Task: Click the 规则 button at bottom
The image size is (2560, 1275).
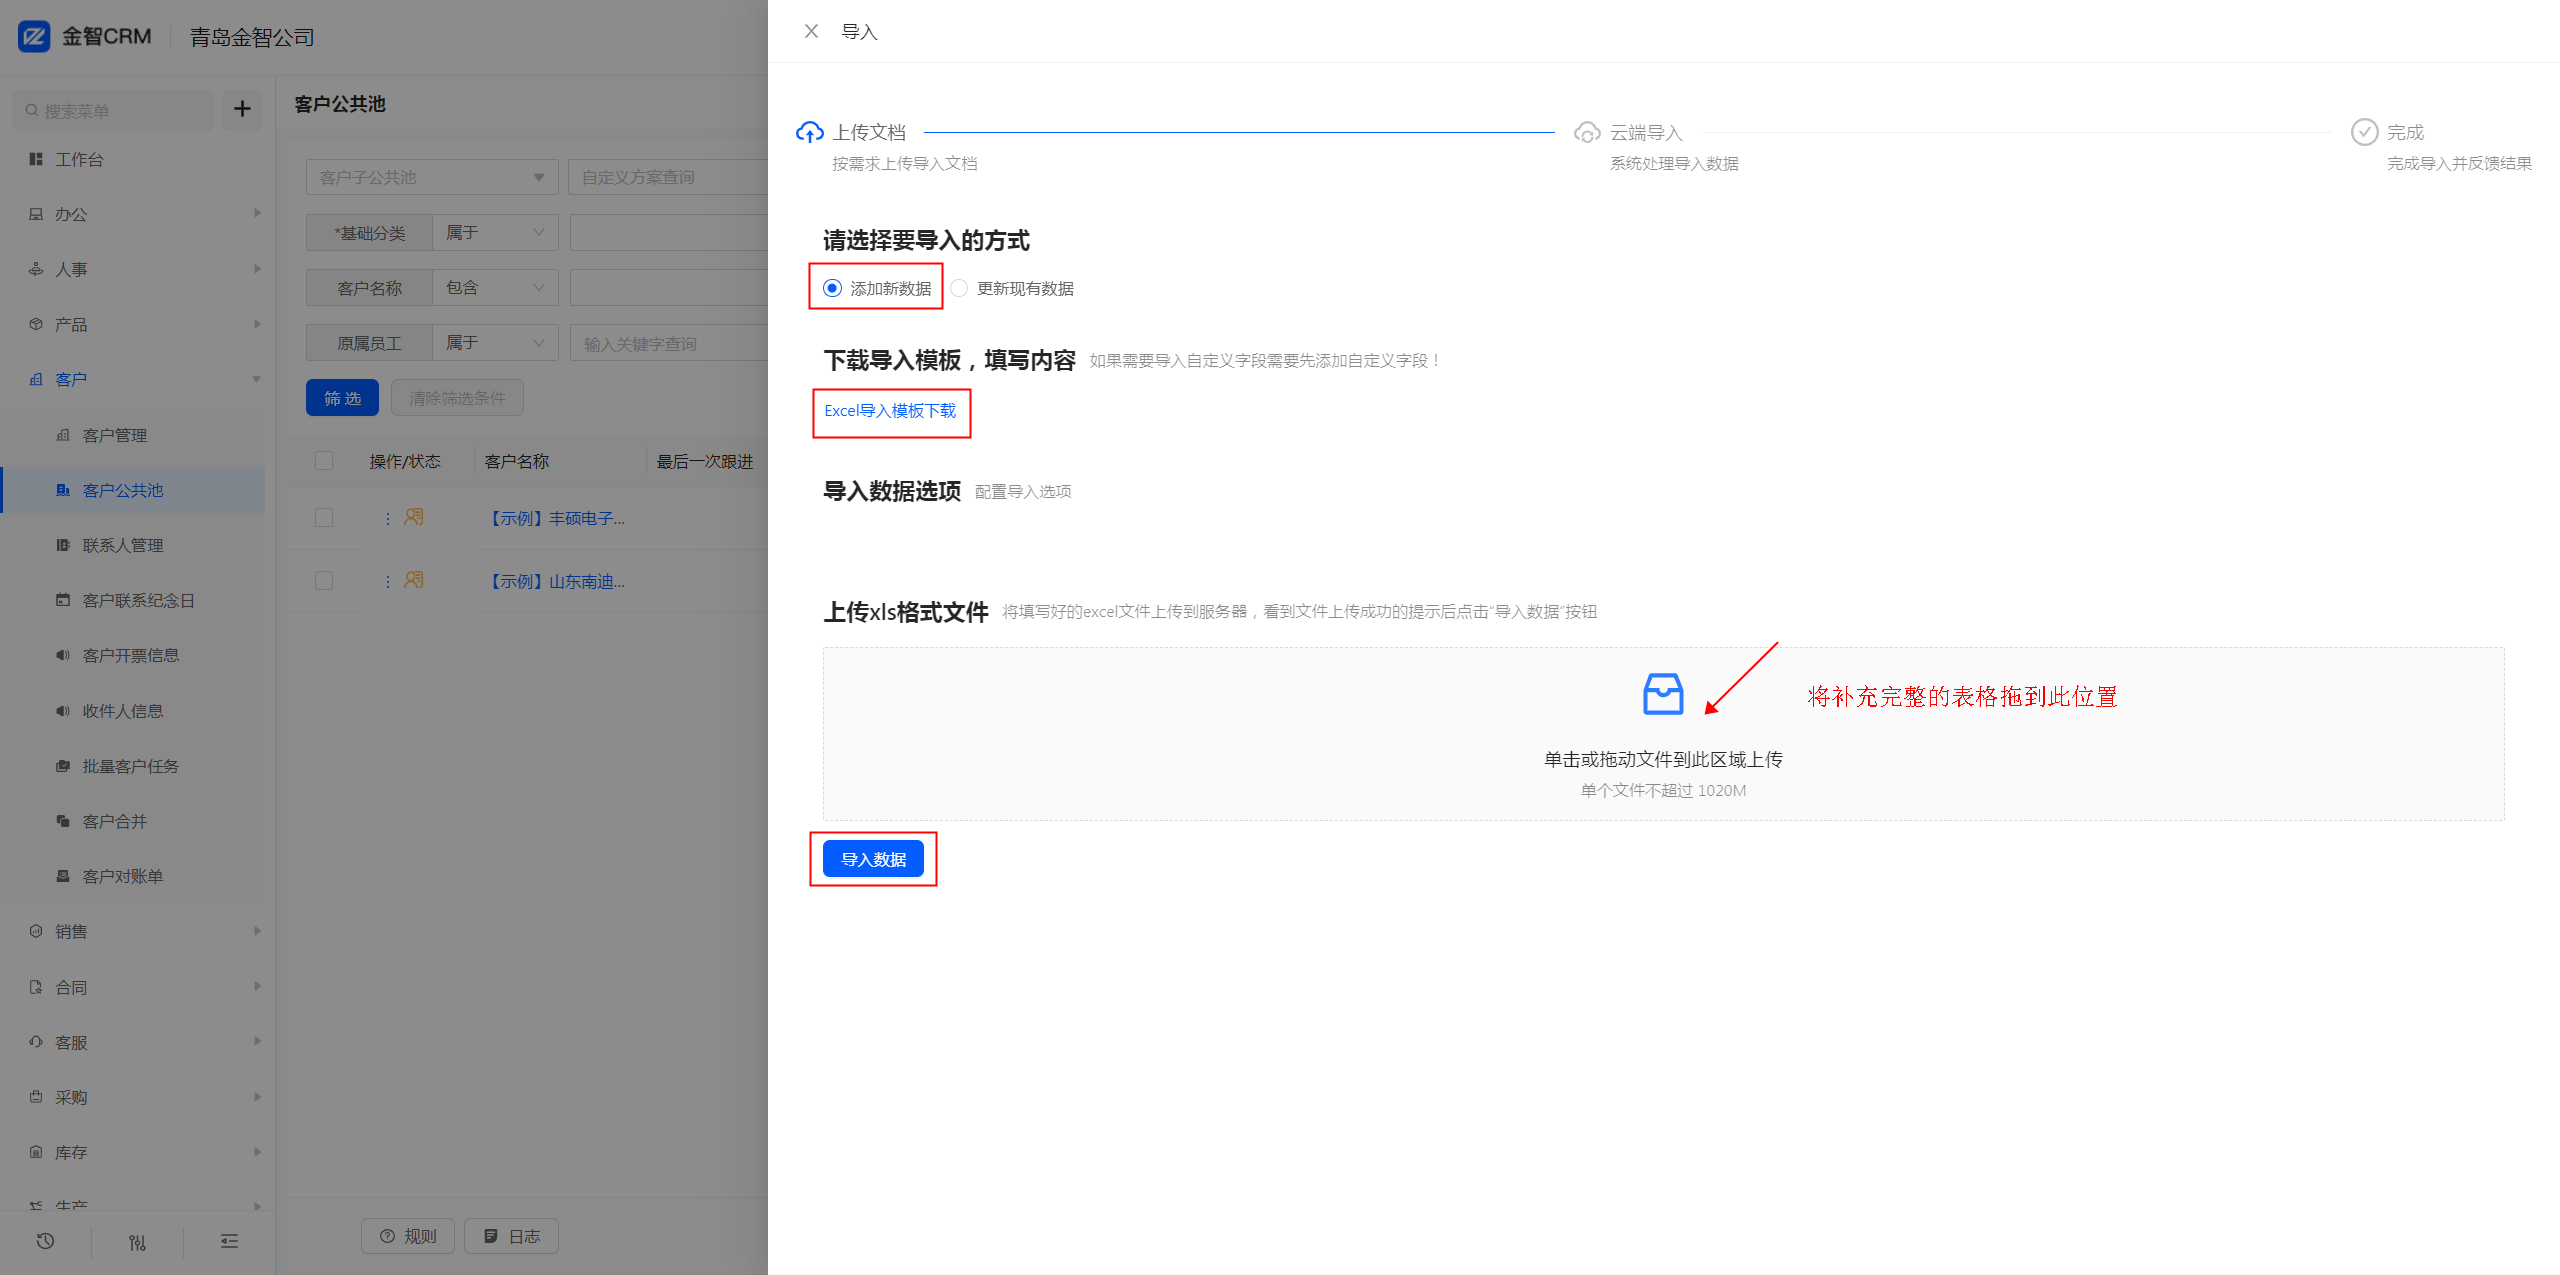Action: click(408, 1236)
